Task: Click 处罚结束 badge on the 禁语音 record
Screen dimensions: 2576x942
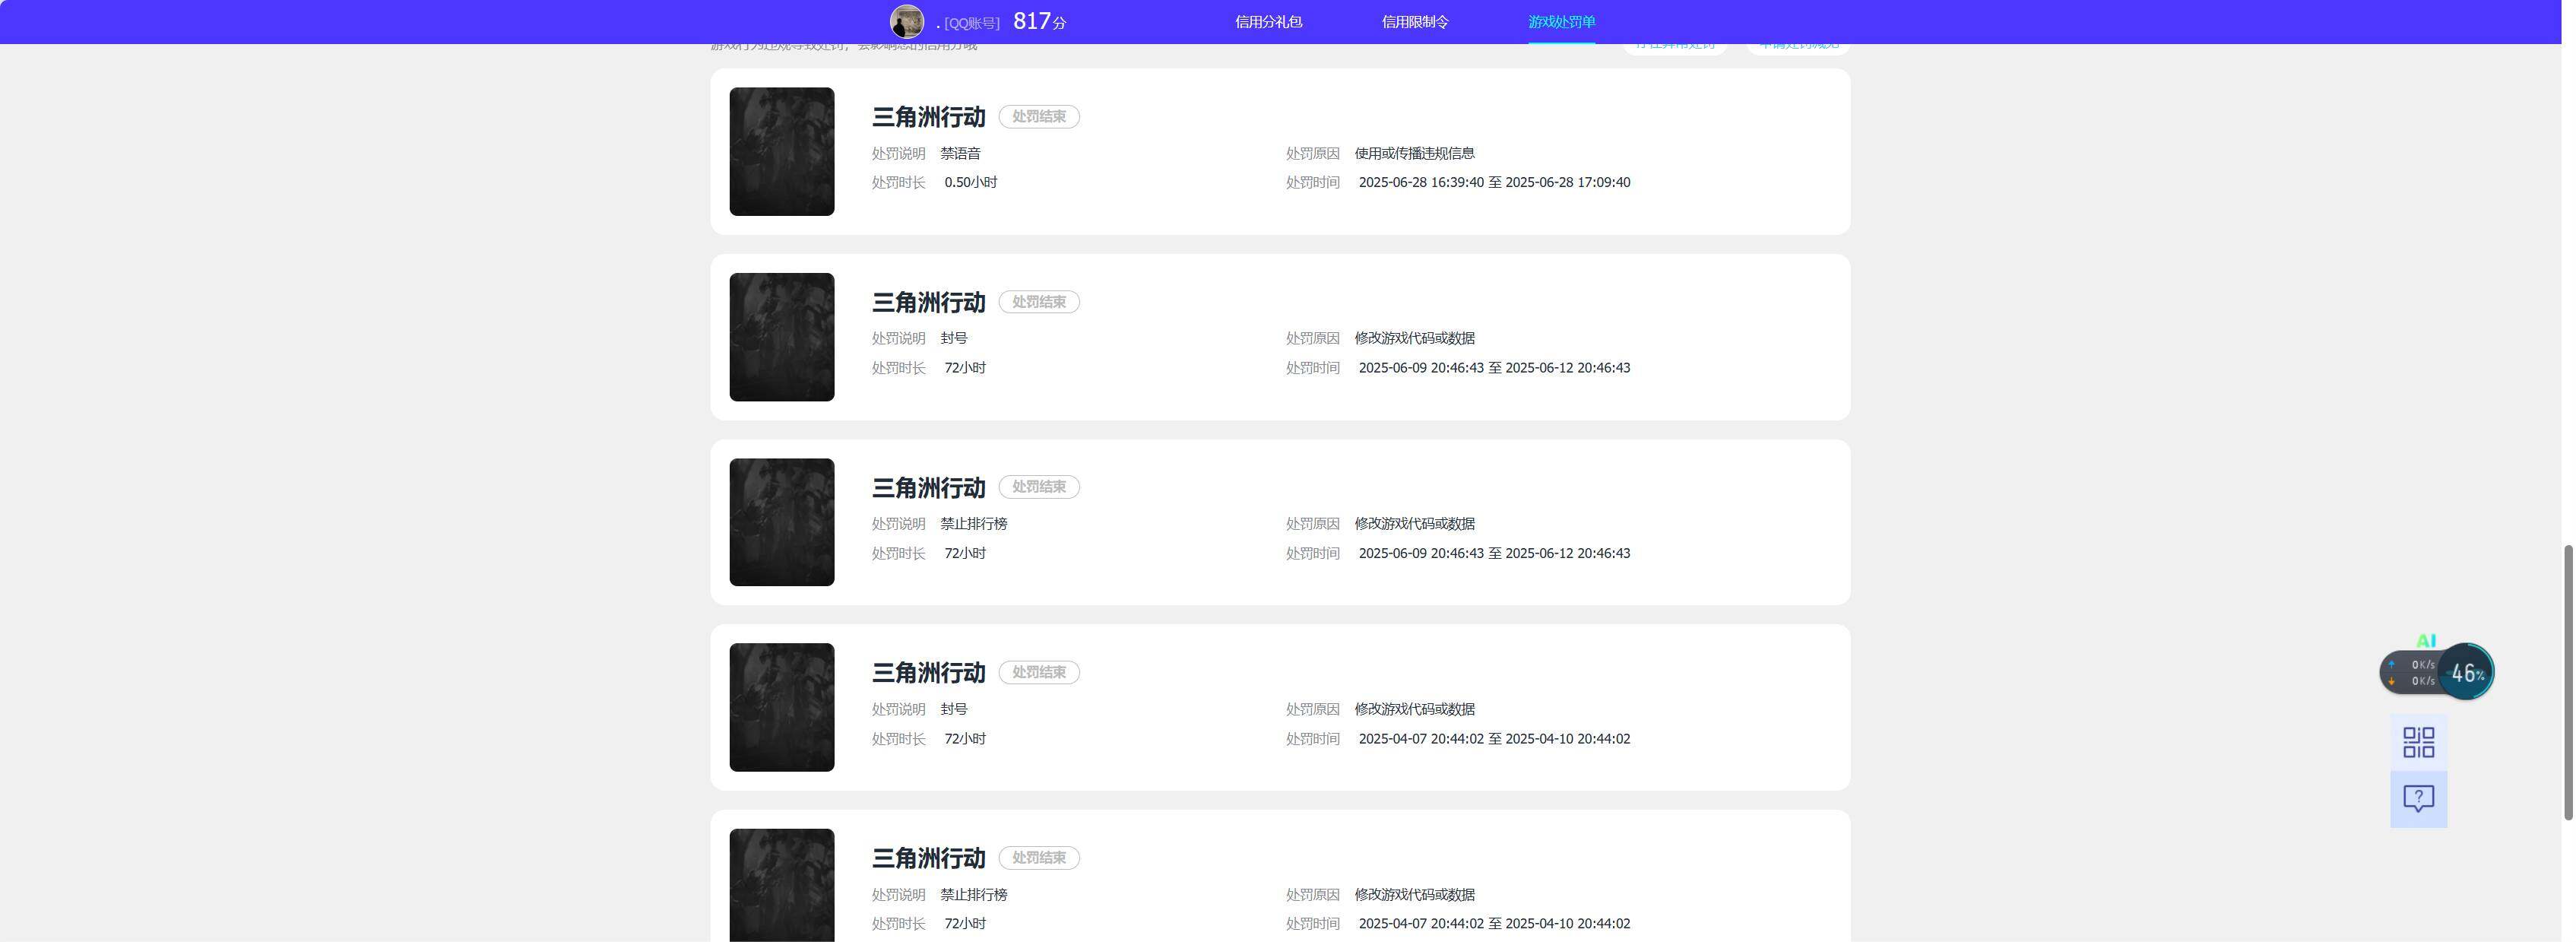Action: tap(1038, 116)
